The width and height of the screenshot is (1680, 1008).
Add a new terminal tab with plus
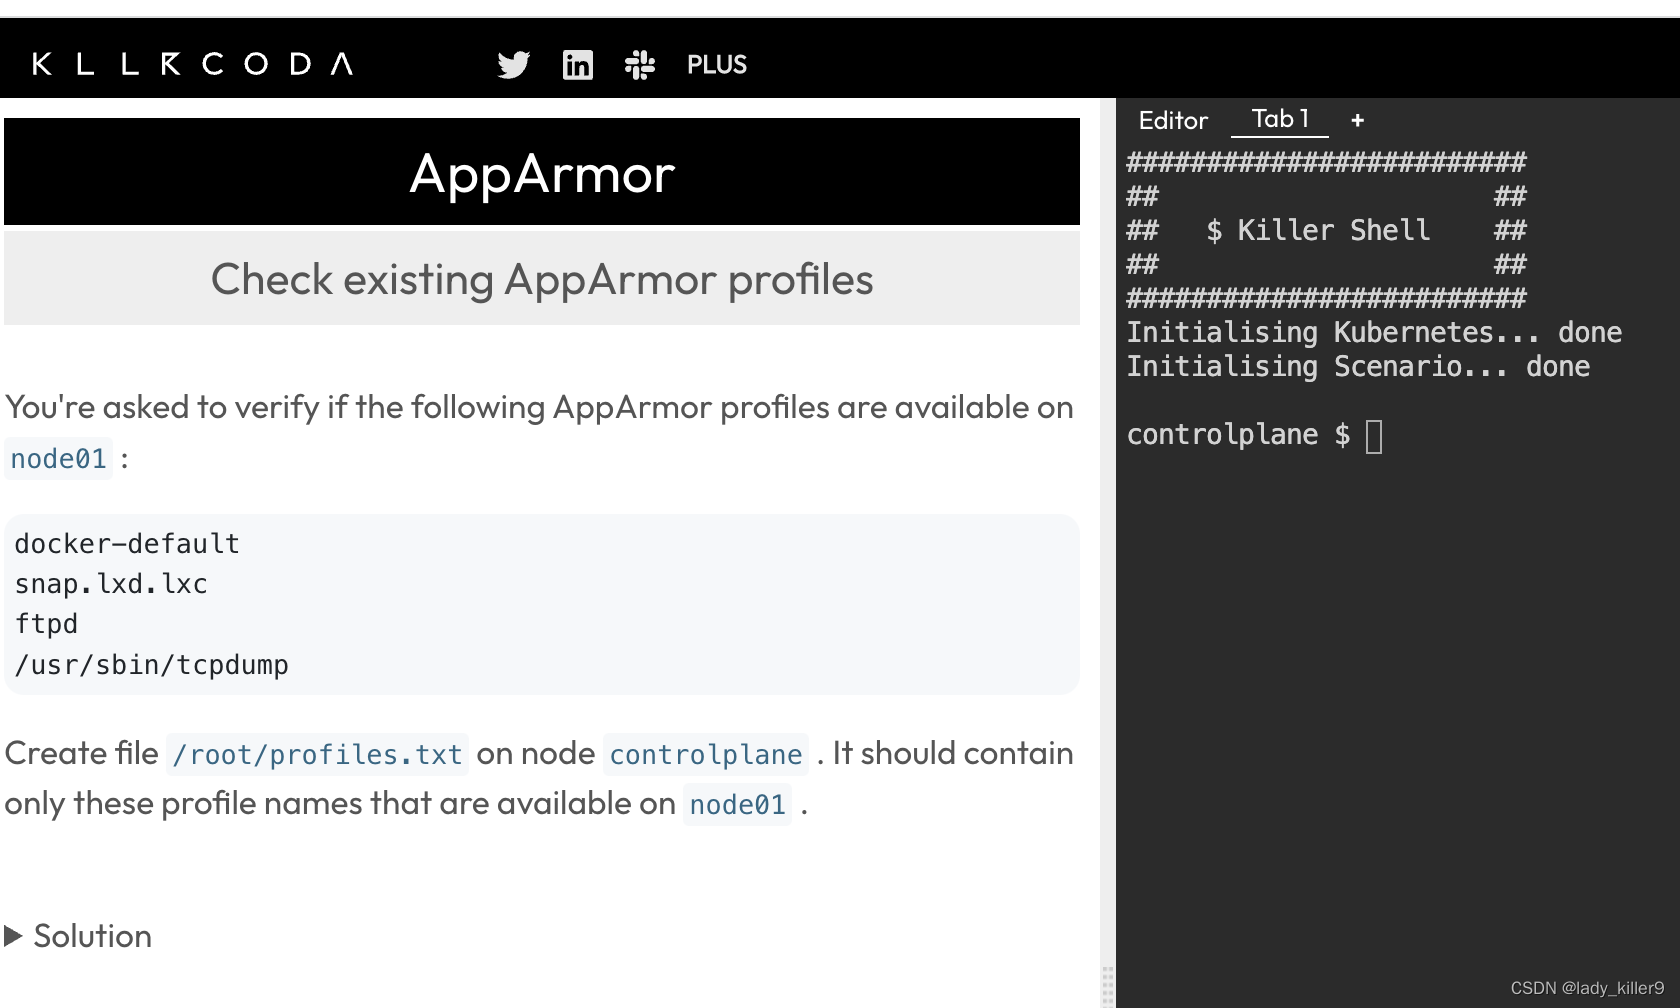(x=1357, y=120)
